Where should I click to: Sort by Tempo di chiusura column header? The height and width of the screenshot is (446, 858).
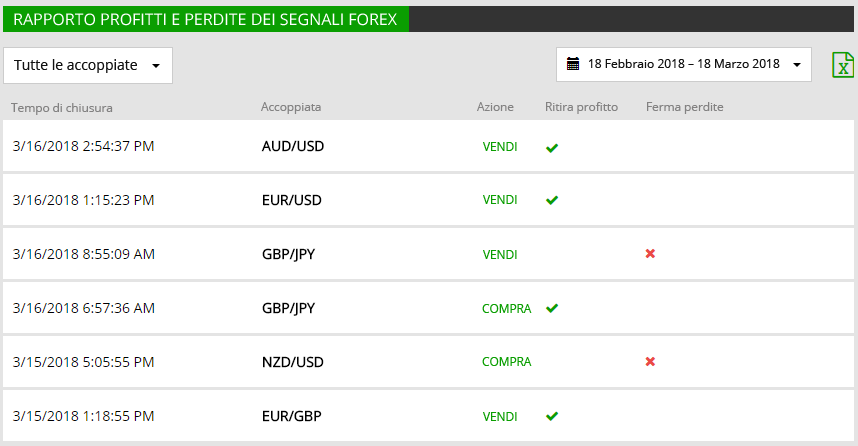click(x=62, y=108)
